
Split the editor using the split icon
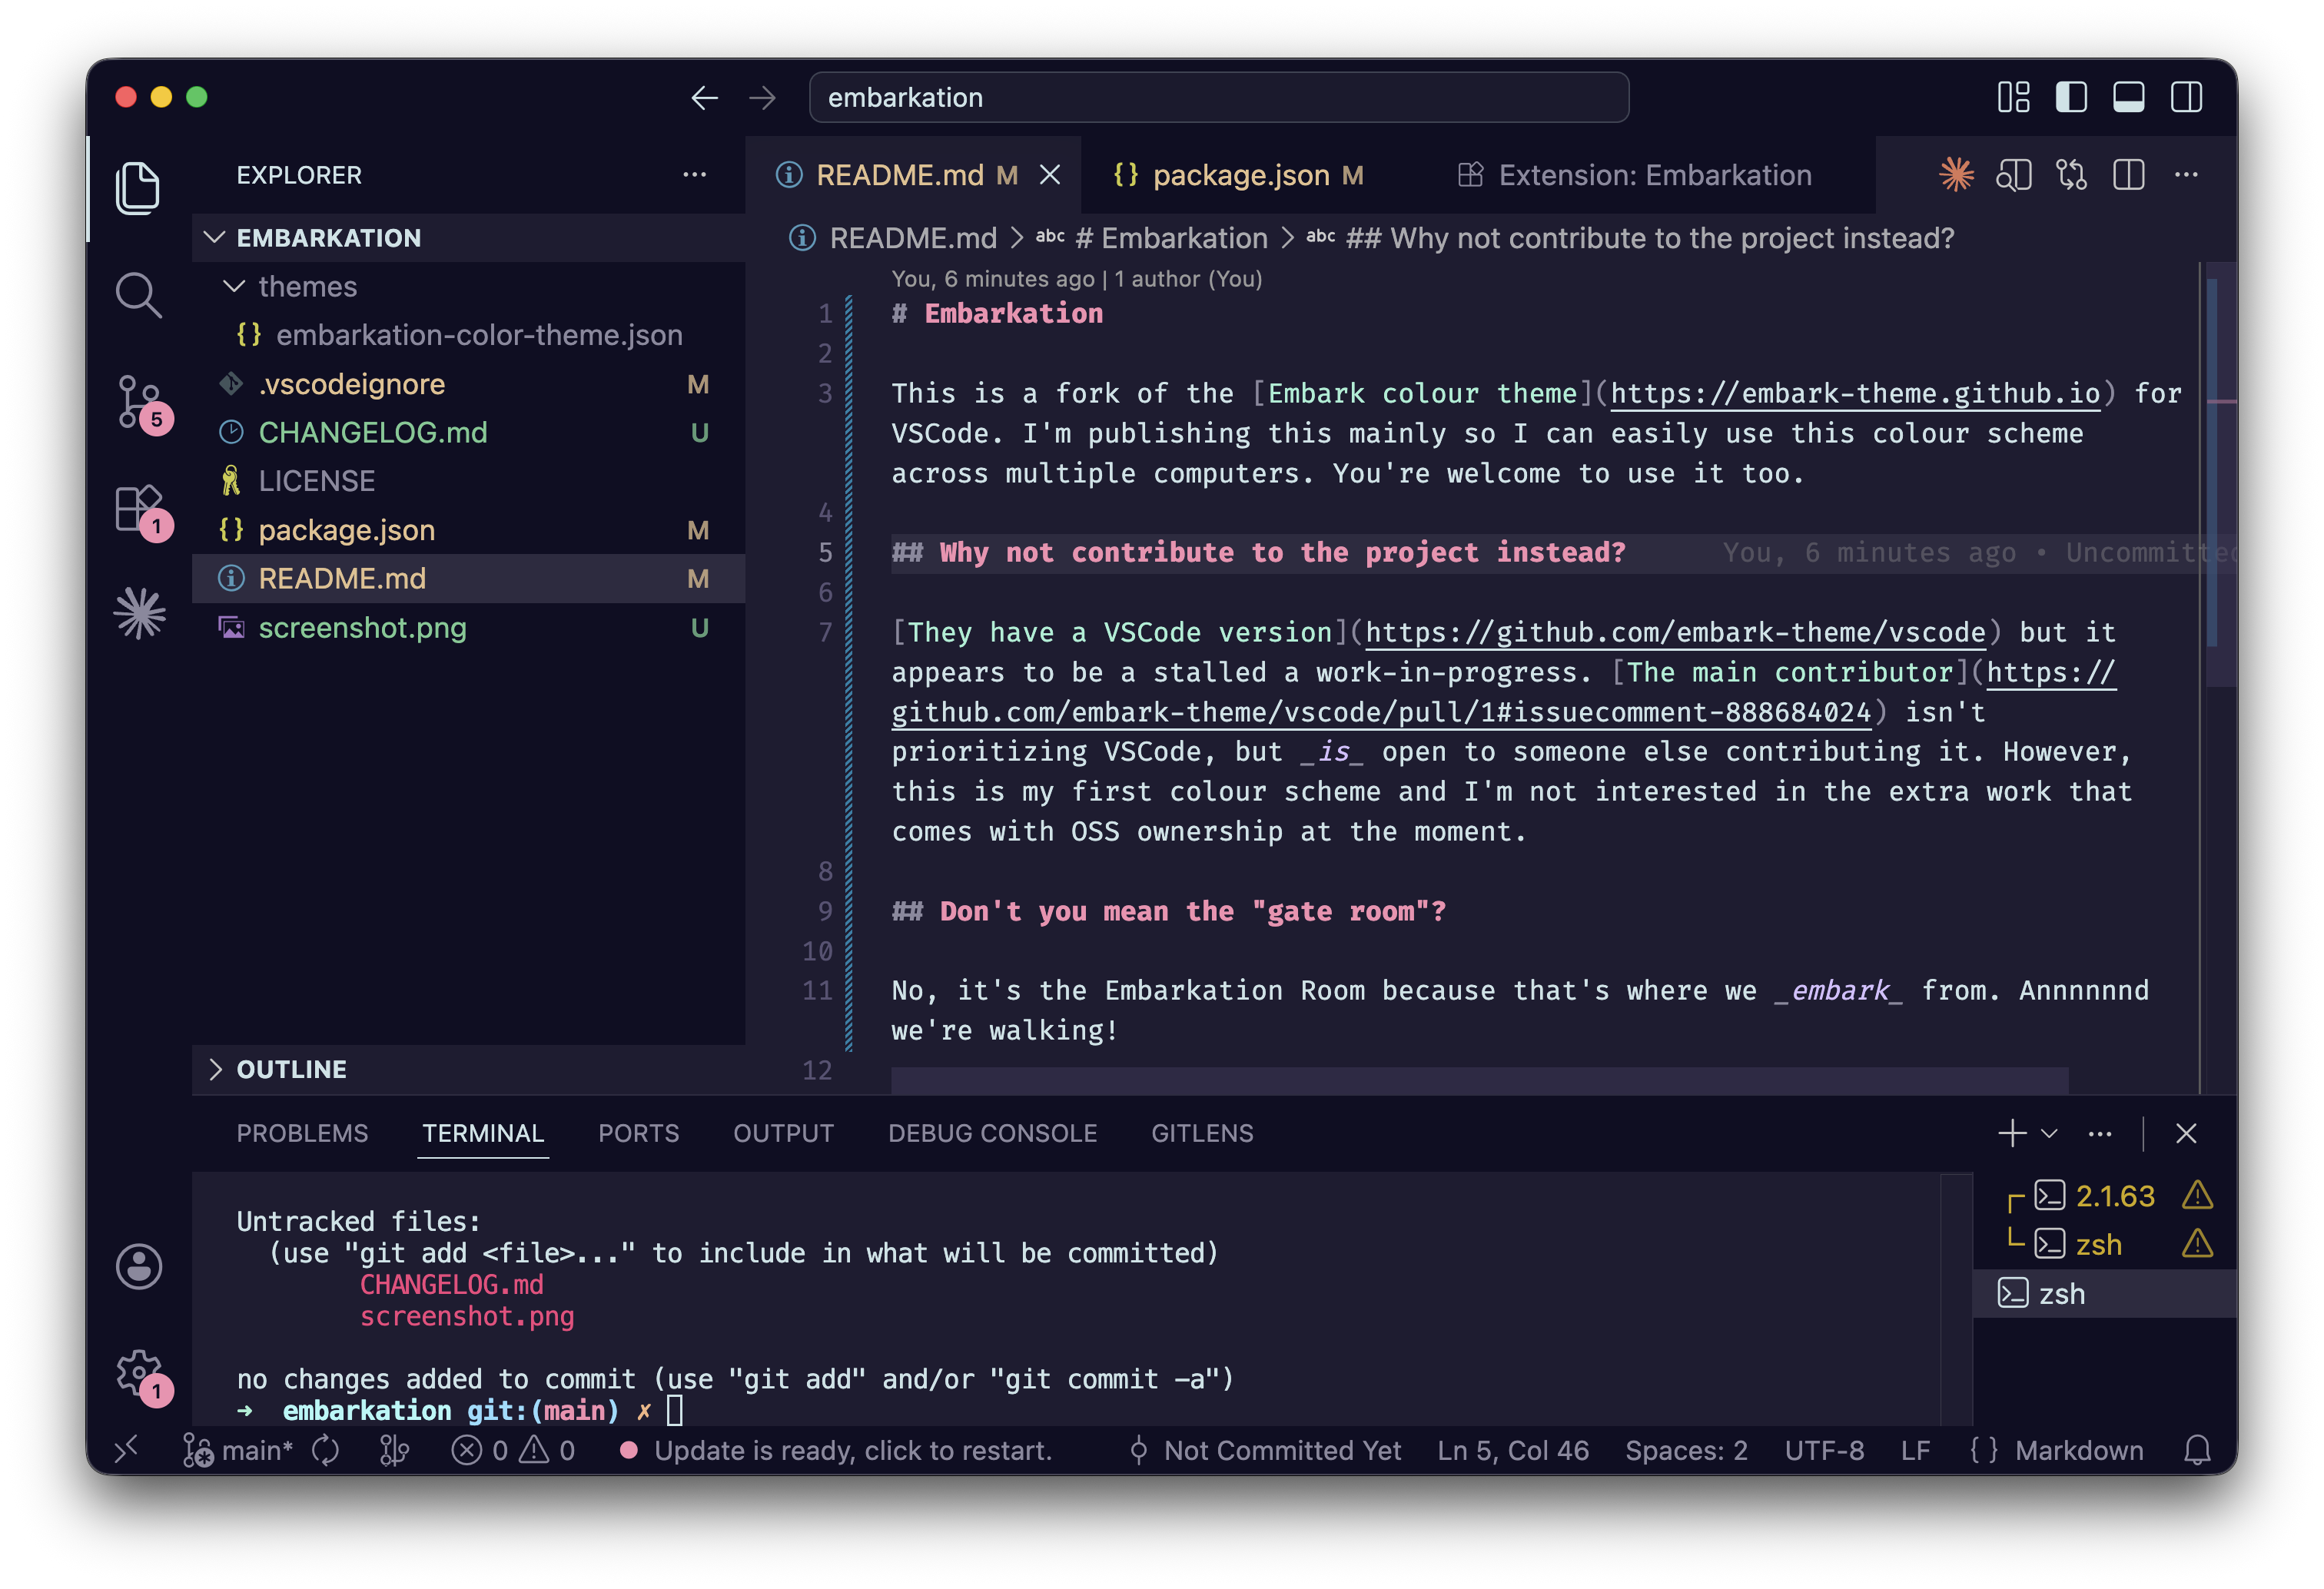(x=2128, y=174)
